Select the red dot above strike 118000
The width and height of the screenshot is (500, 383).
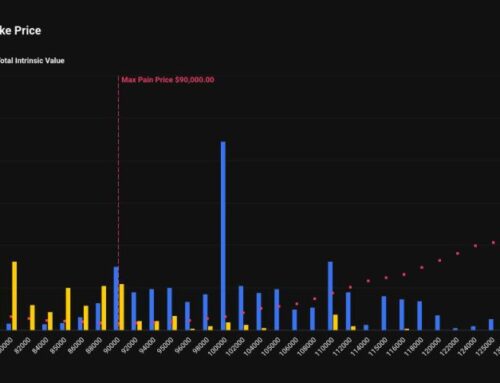click(422, 267)
